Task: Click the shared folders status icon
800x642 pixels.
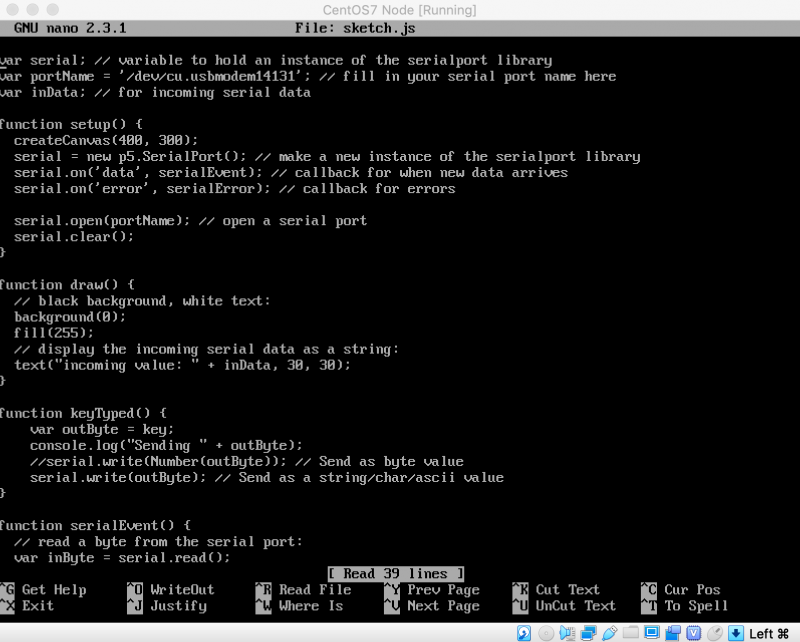Action: coord(631,633)
